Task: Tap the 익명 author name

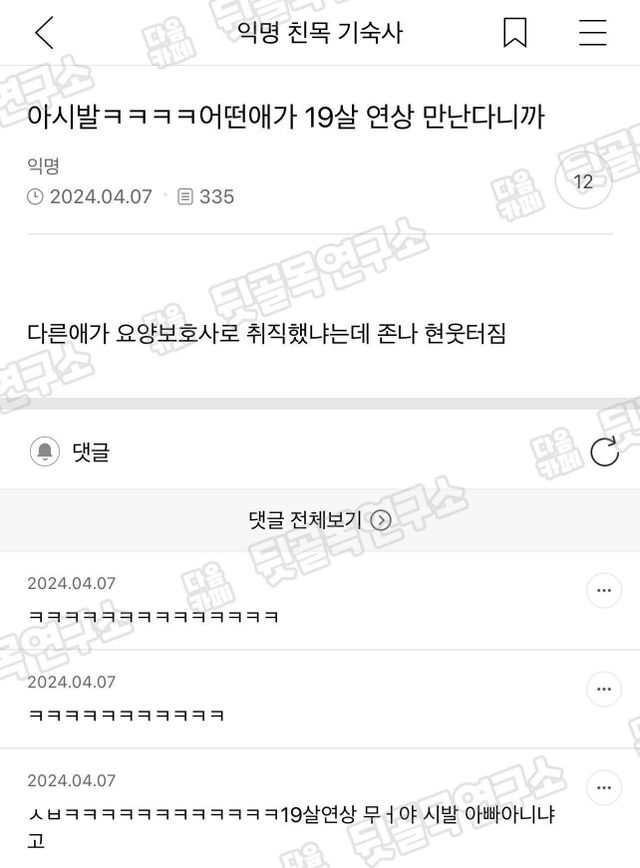Action: 43,166
